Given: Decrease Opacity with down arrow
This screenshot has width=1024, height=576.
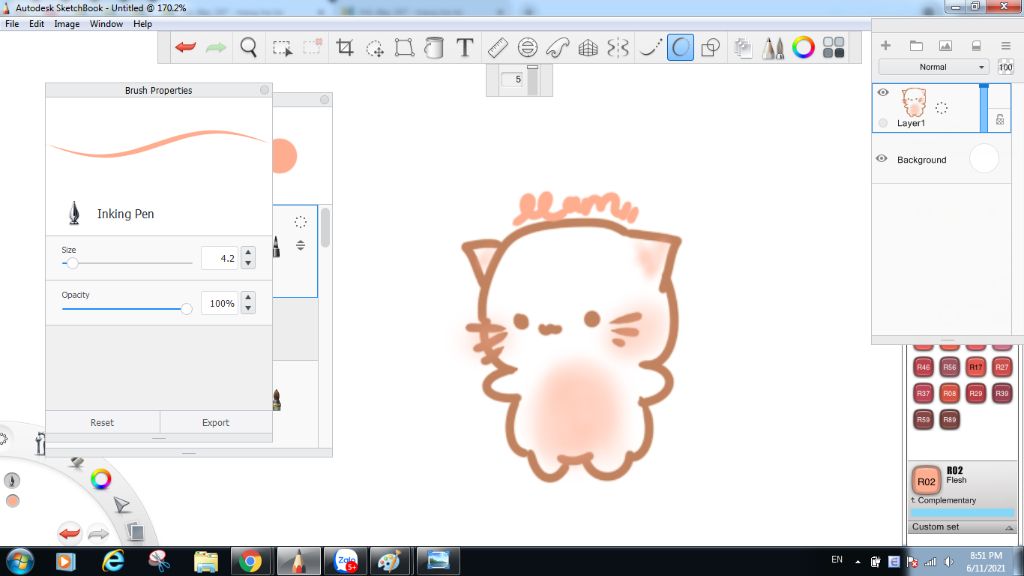Looking at the screenshot, I should tap(248, 308).
